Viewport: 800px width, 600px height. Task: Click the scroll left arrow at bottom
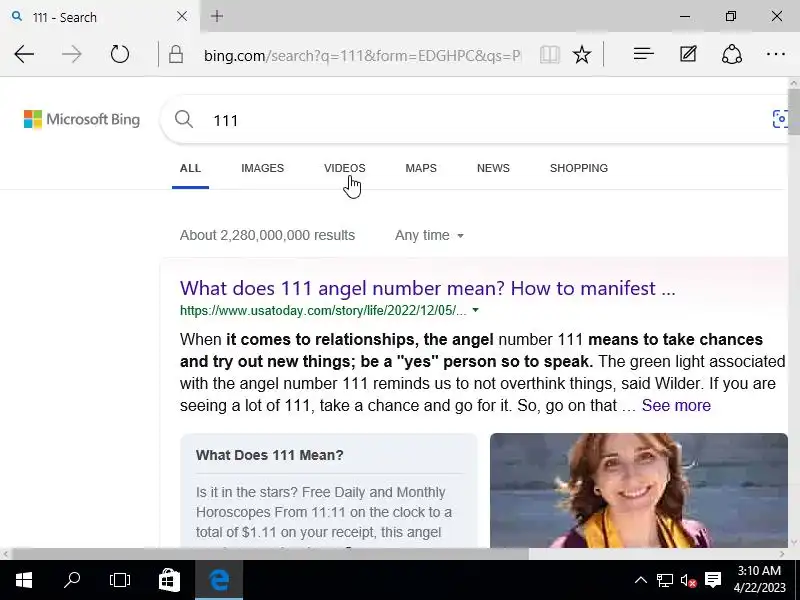coord(5,554)
